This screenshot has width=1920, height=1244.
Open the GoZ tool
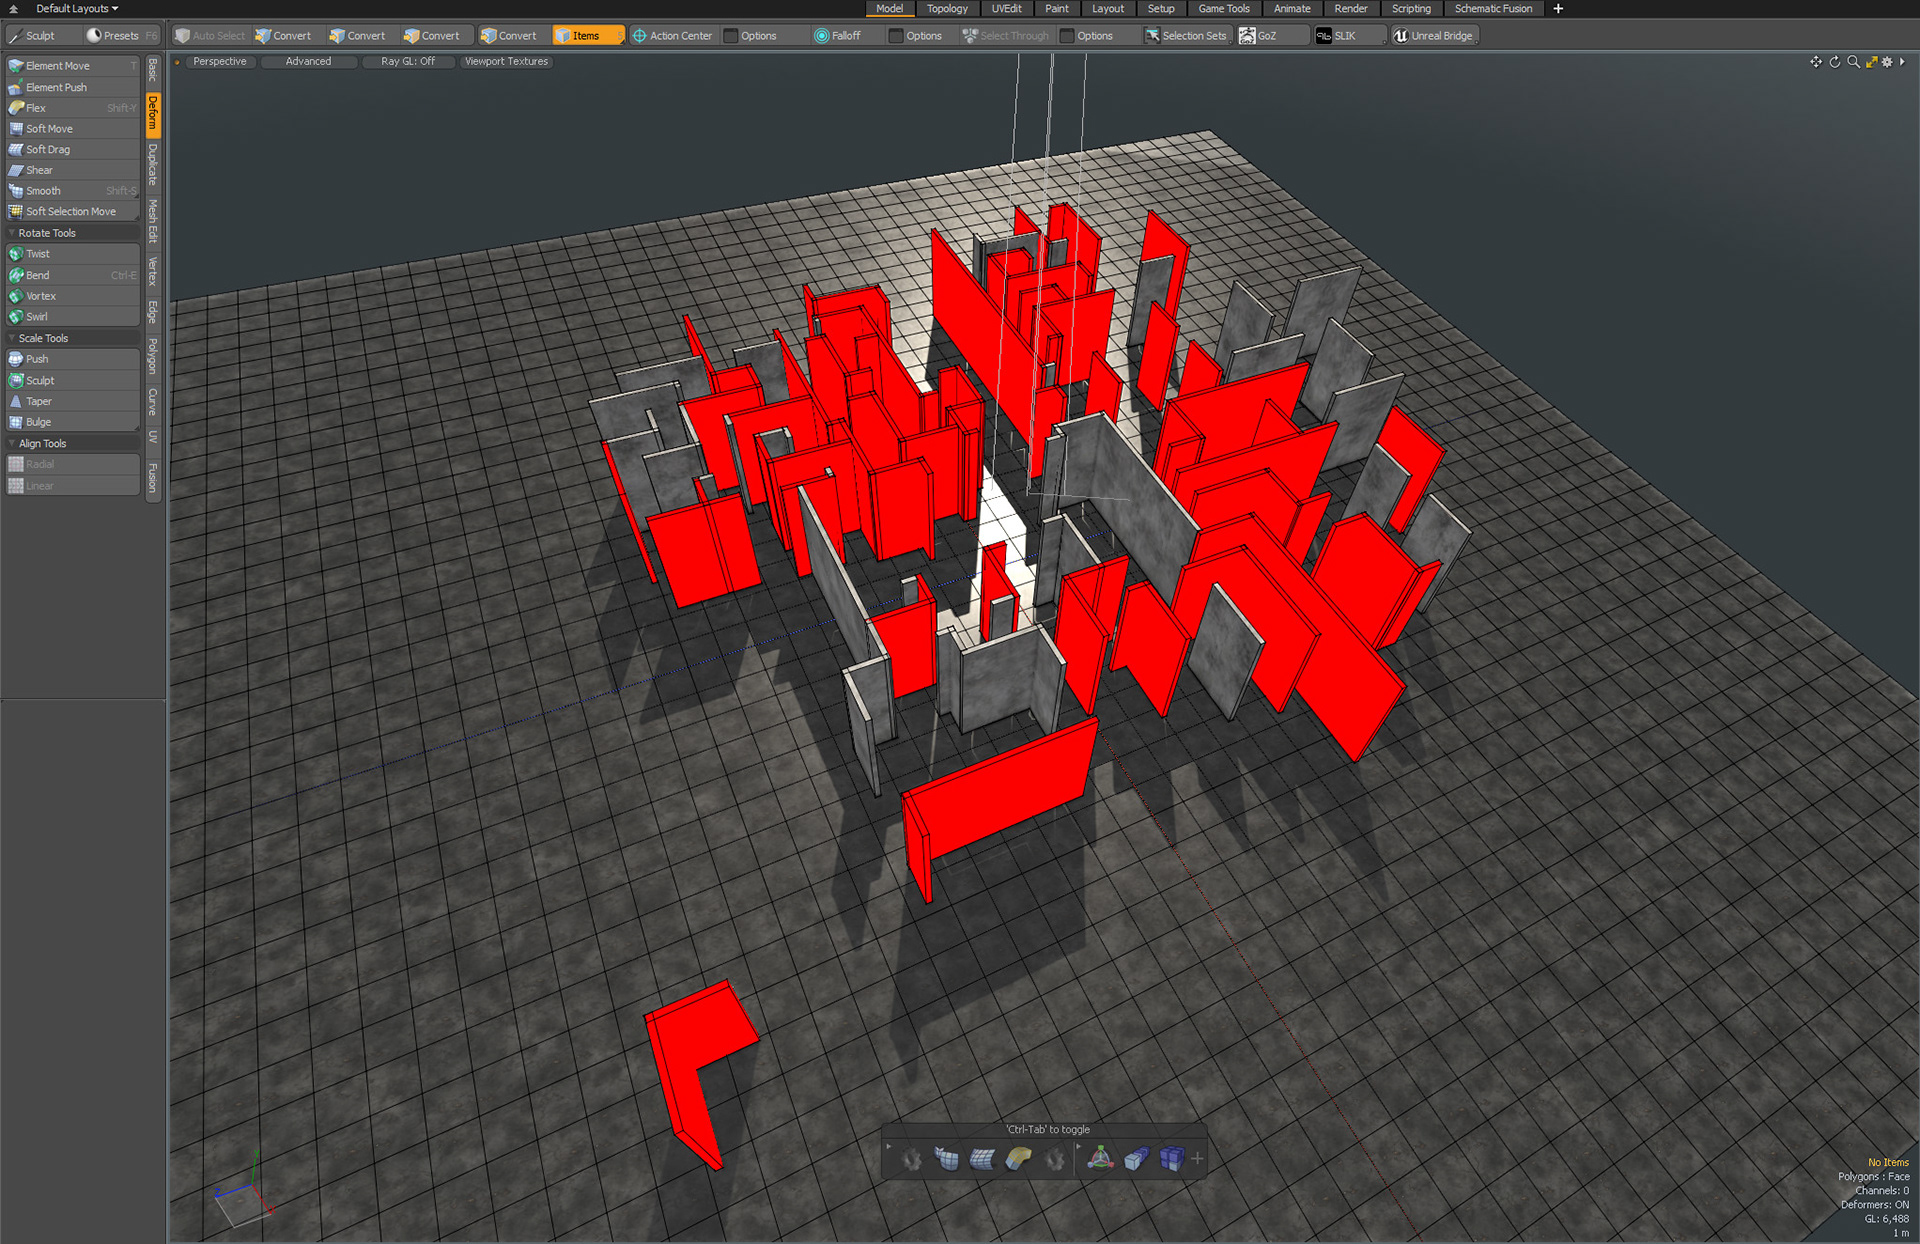point(1273,36)
